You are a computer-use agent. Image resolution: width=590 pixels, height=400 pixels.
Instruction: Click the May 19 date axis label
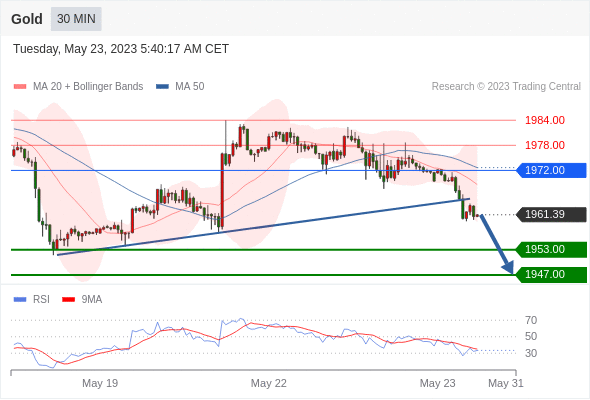click(x=100, y=383)
